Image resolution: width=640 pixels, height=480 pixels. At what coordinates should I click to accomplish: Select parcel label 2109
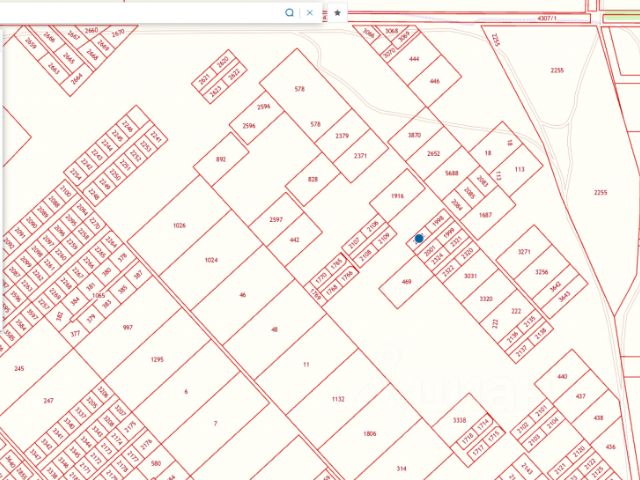click(x=384, y=239)
